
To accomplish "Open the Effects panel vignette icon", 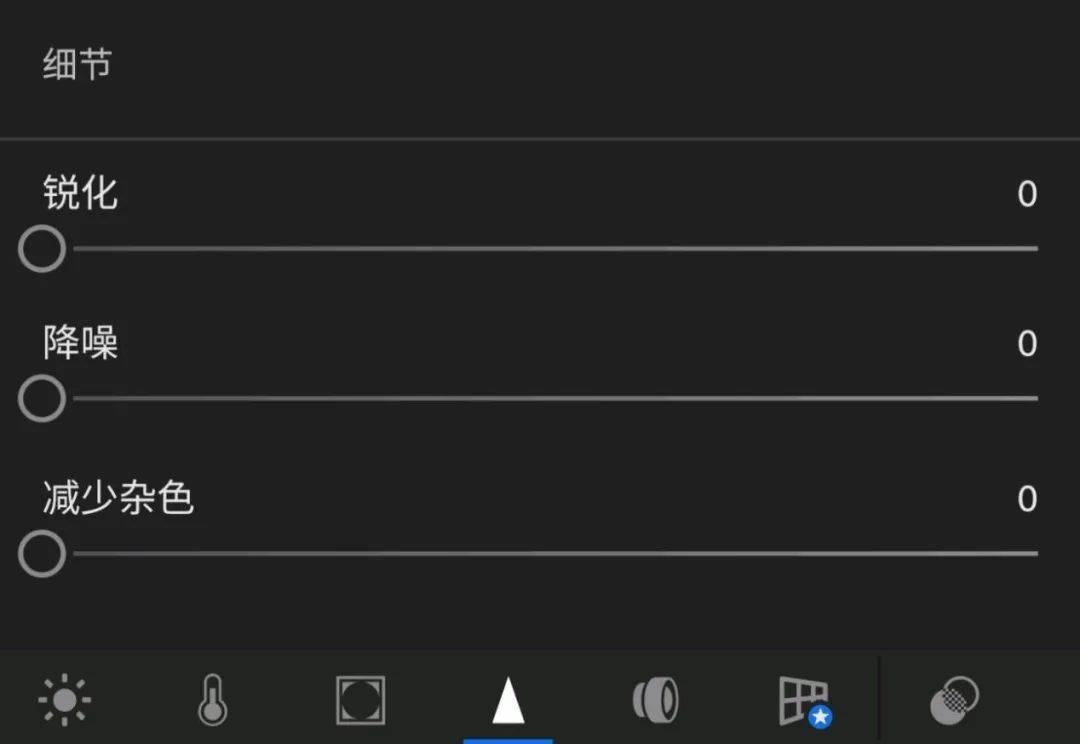I will (360, 700).
